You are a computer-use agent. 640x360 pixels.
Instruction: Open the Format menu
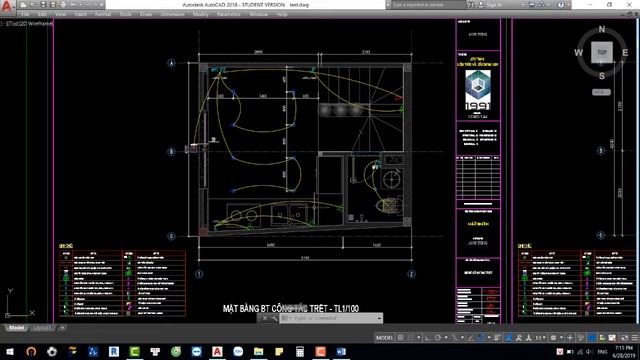pos(103,14)
